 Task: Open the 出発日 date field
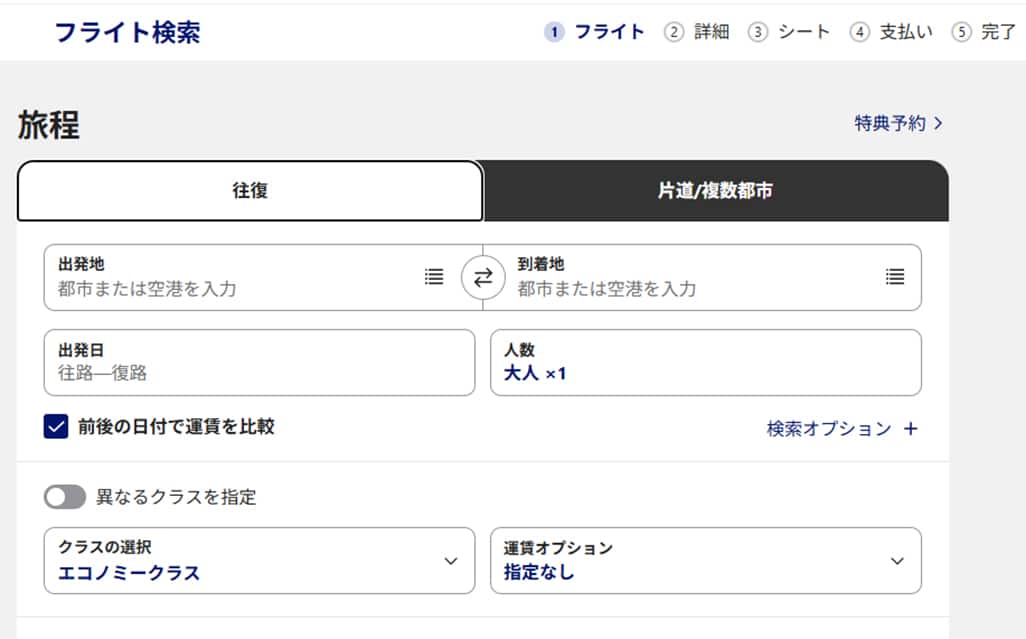[x=259, y=363]
